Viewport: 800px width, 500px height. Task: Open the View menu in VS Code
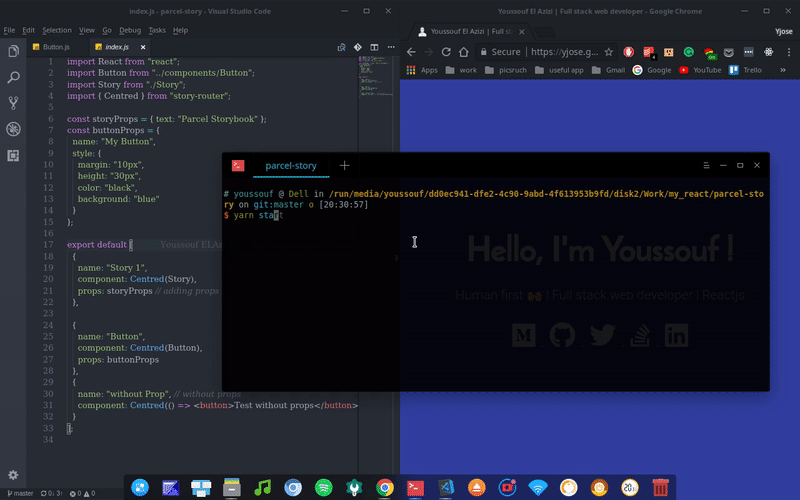coord(86,30)
